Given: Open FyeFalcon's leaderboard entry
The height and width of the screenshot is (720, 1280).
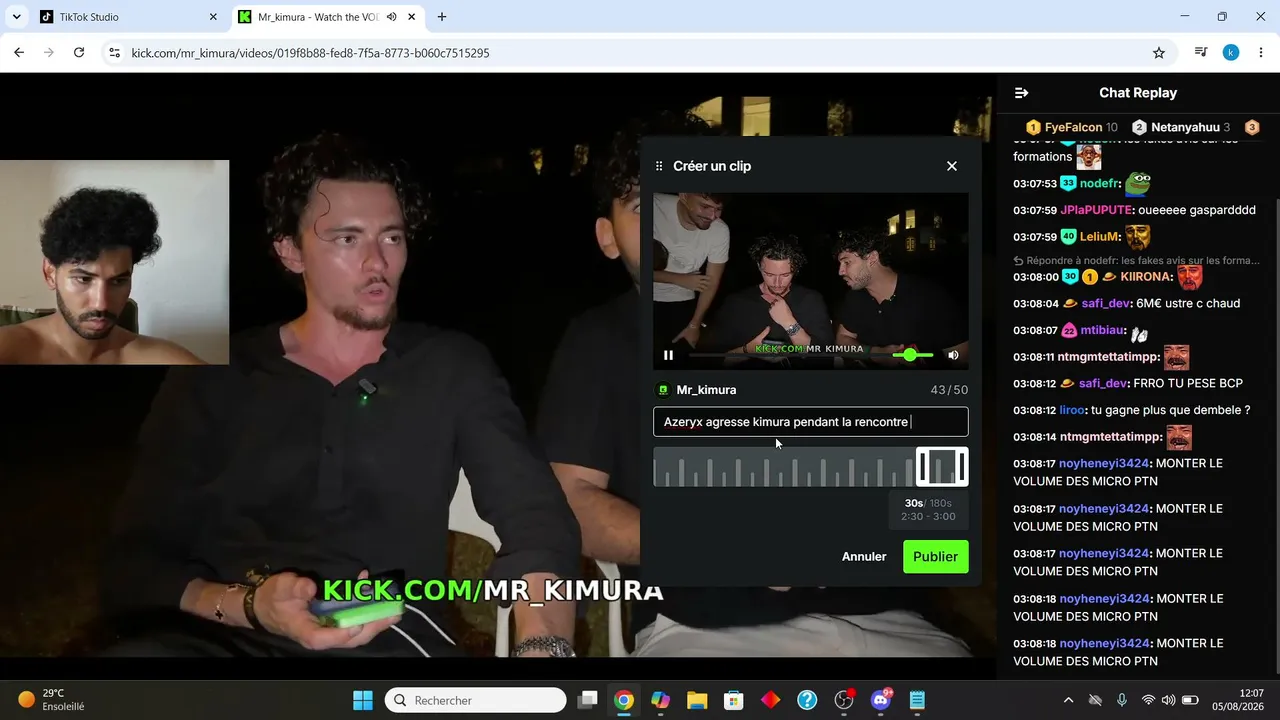Looking at the screenshot, I should pos(1072,127).
